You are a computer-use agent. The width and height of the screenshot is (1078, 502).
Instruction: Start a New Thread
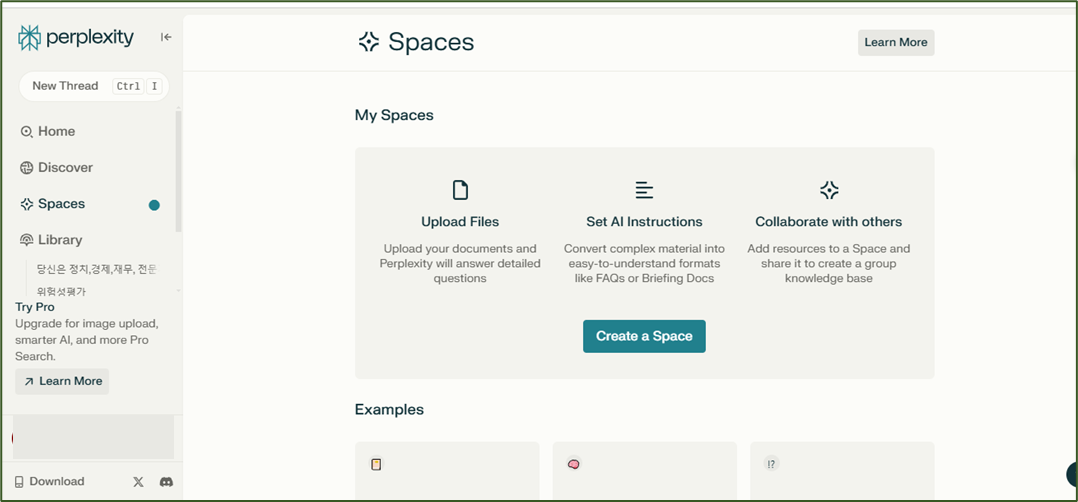94,86
